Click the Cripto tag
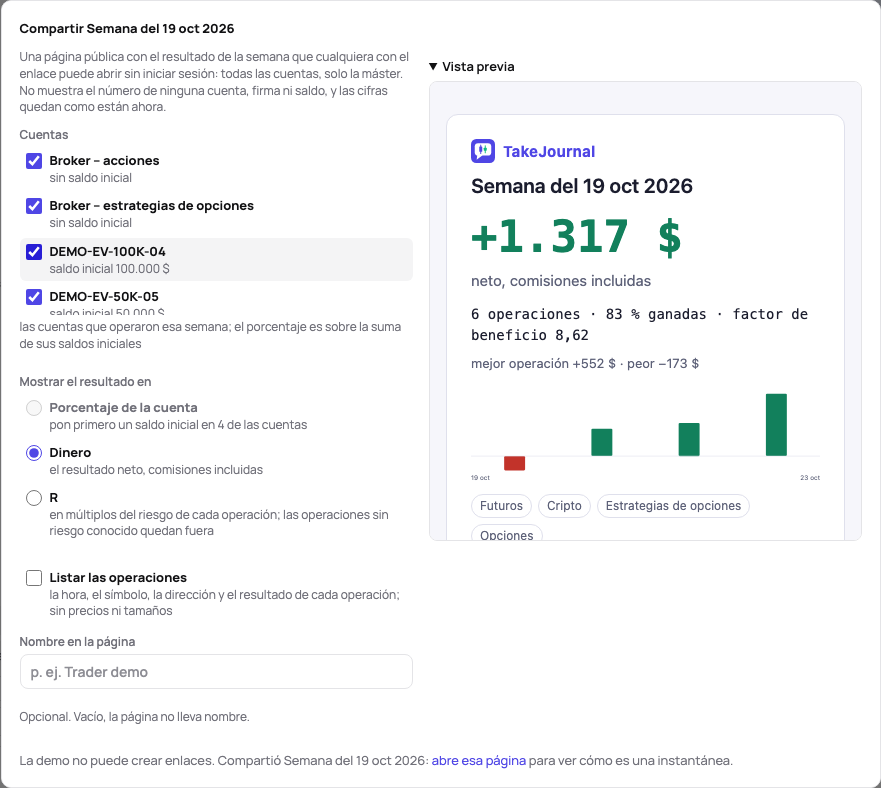 [564, 506]
